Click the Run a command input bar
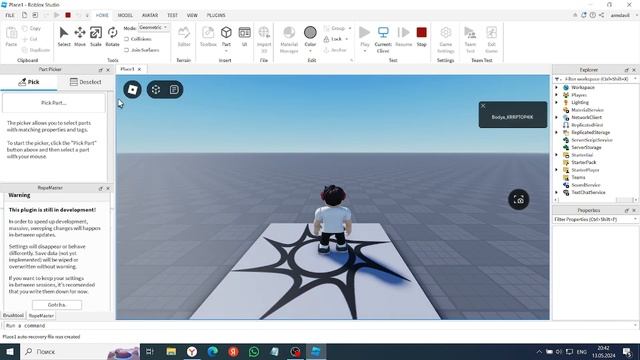The image size is (640, 360). [x=320, y=326]
